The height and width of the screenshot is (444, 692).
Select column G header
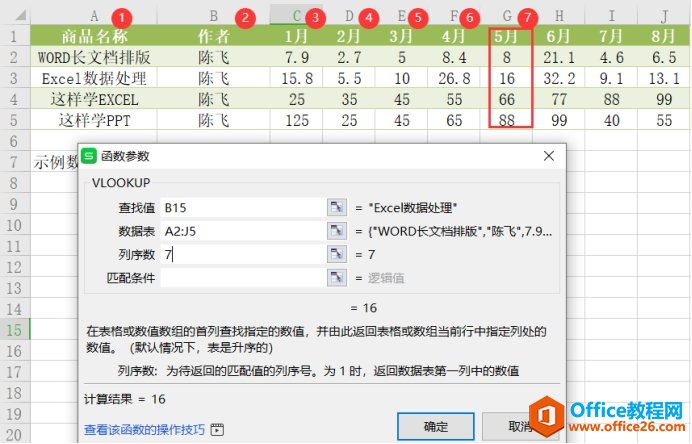[x=506, y=16]
